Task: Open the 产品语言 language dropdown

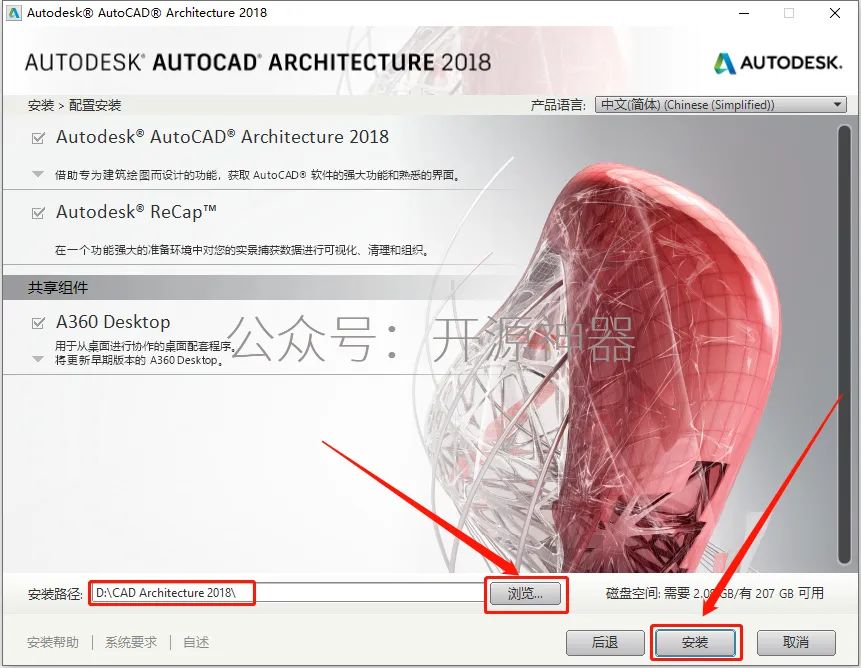Action: 720,105
